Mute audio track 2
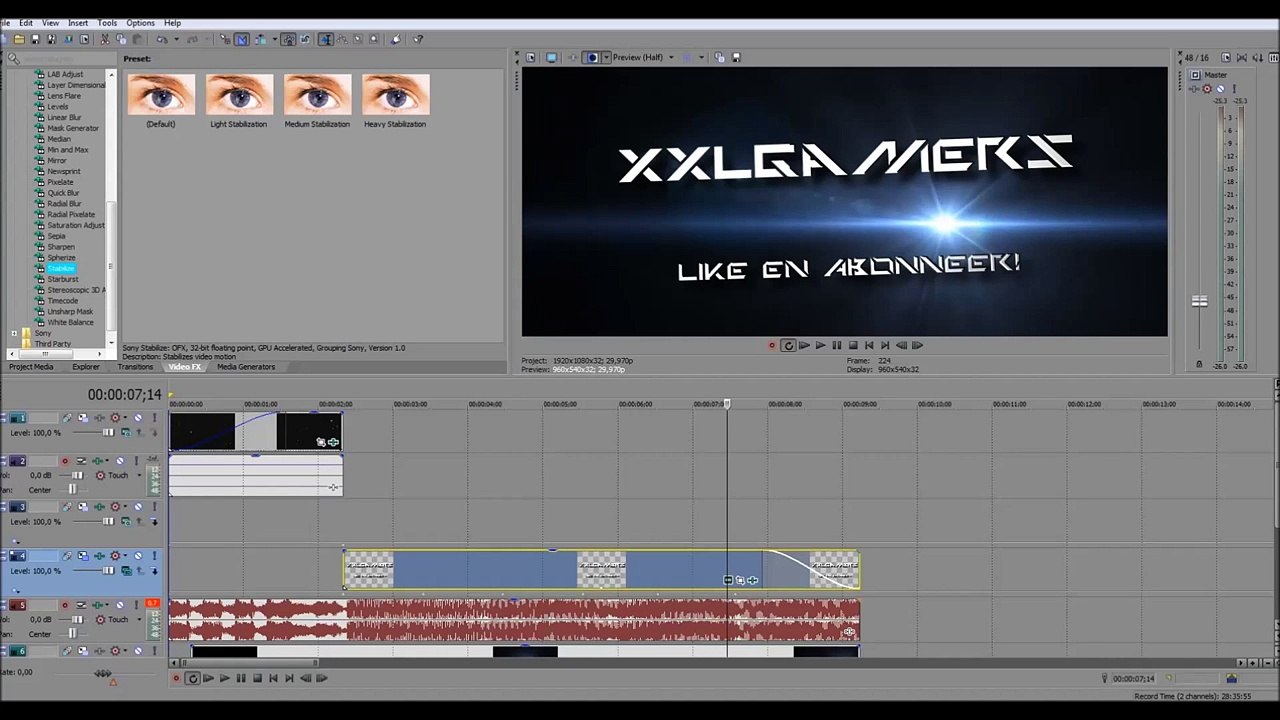1280x720 pixels. [x=120, y=461]
